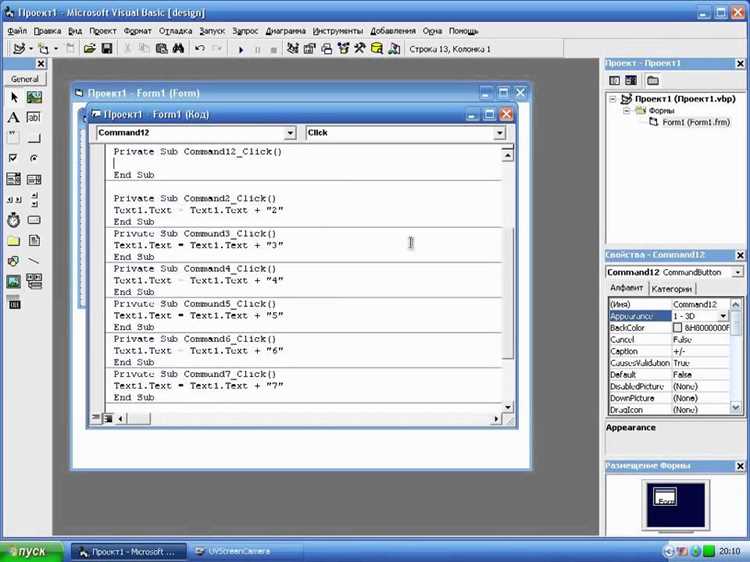Click the Add Form toolbar icon
Image resolution: width=750 pixels, height=562 pixels.
tap(44, 49)
